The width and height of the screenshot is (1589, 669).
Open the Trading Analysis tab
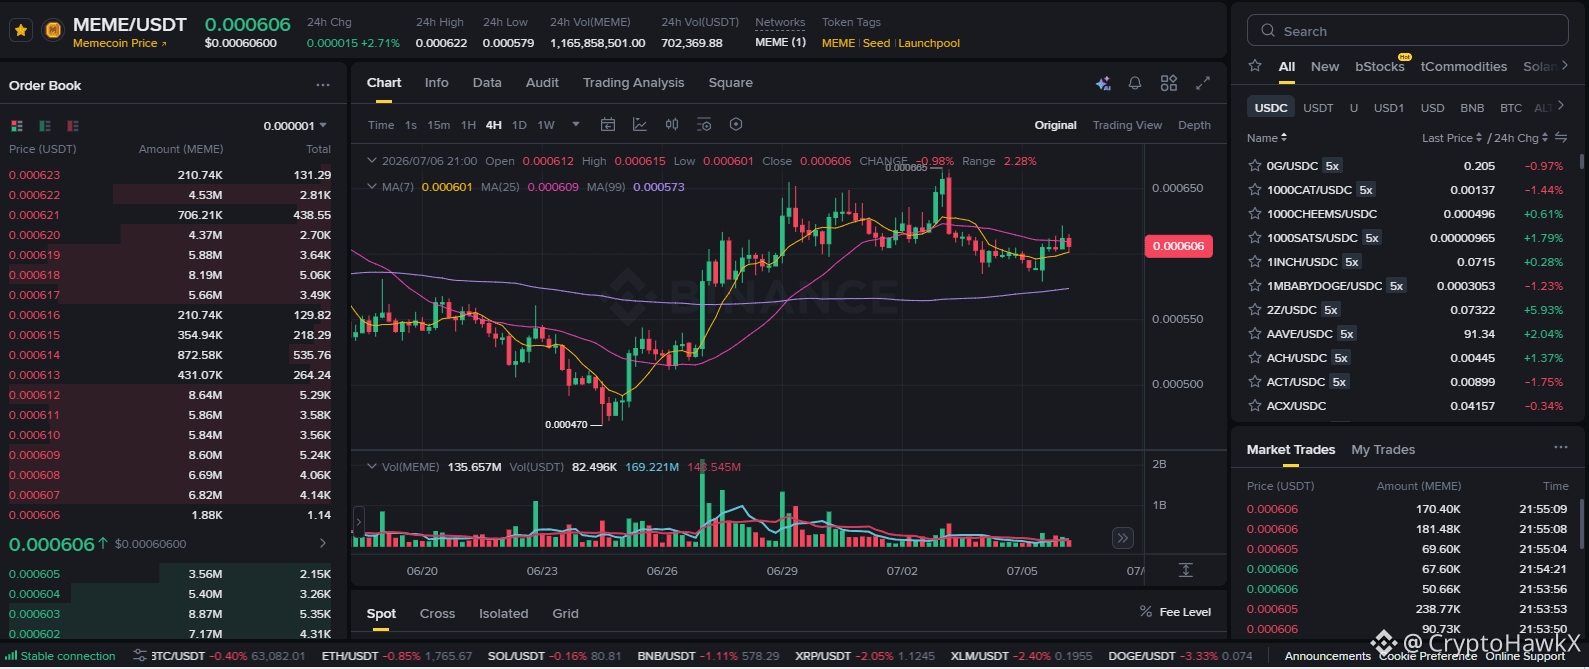click(634, 83)
